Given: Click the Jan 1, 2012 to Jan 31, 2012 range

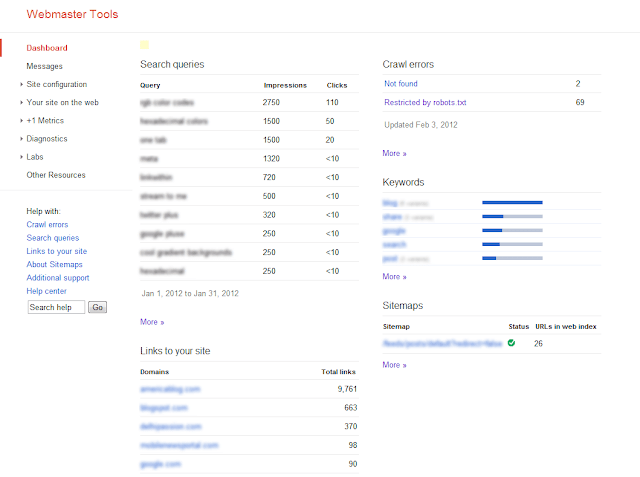Looking at the screenshot, I should [190, 293].
